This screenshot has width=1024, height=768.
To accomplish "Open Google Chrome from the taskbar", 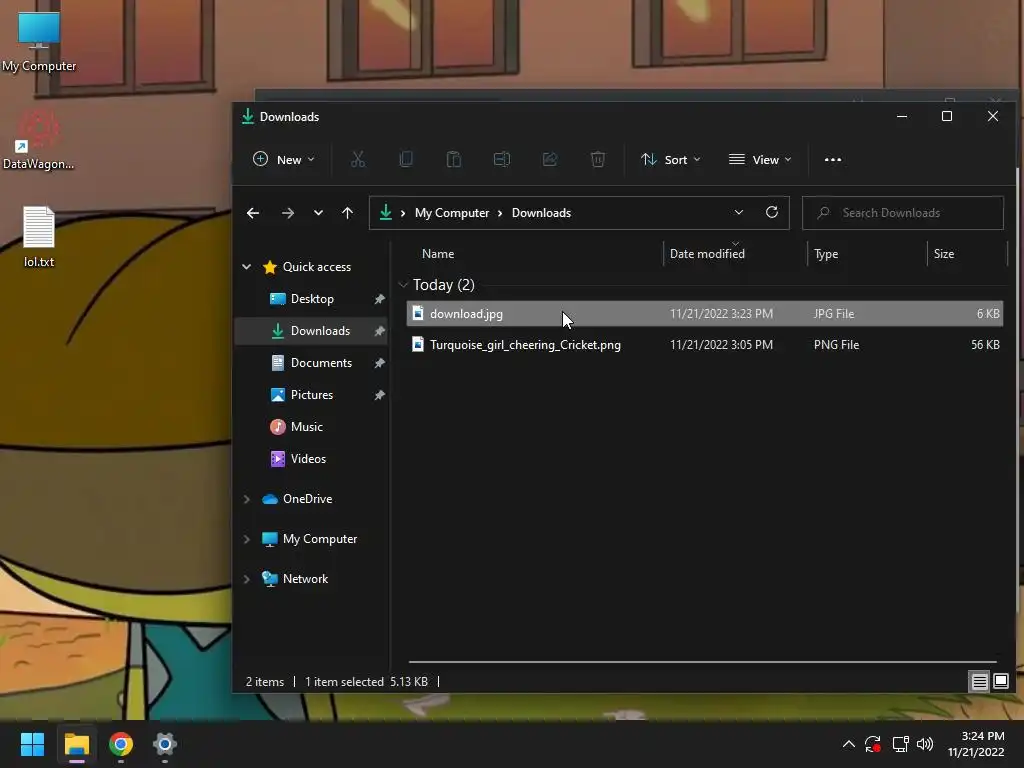I will (121, 744).
